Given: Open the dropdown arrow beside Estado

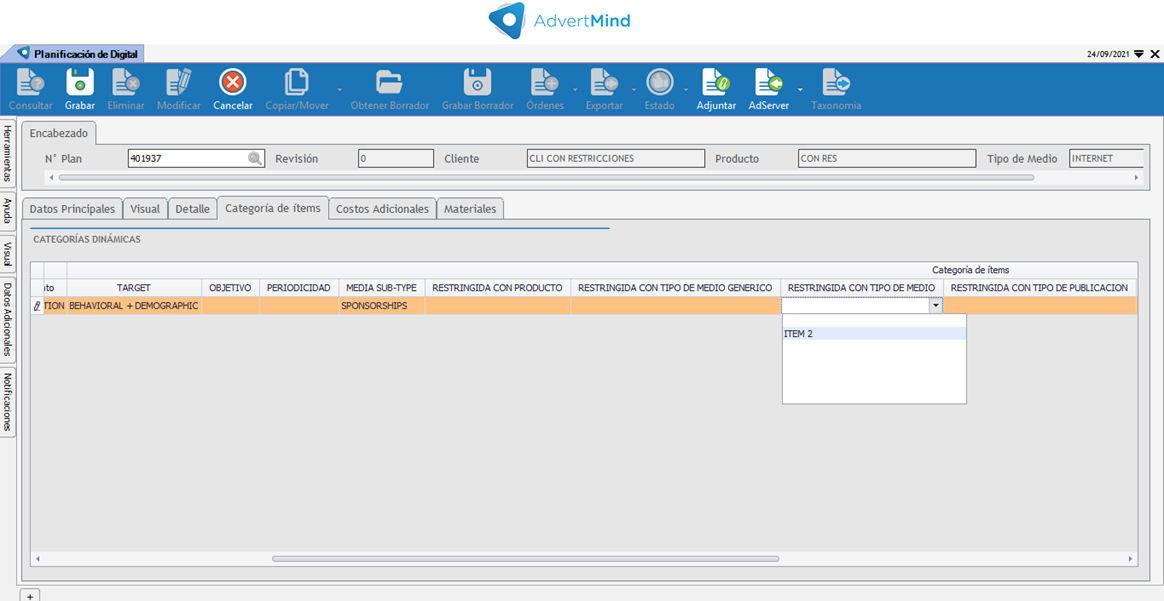Looking at the screenshot, I should tap(686, 90).
